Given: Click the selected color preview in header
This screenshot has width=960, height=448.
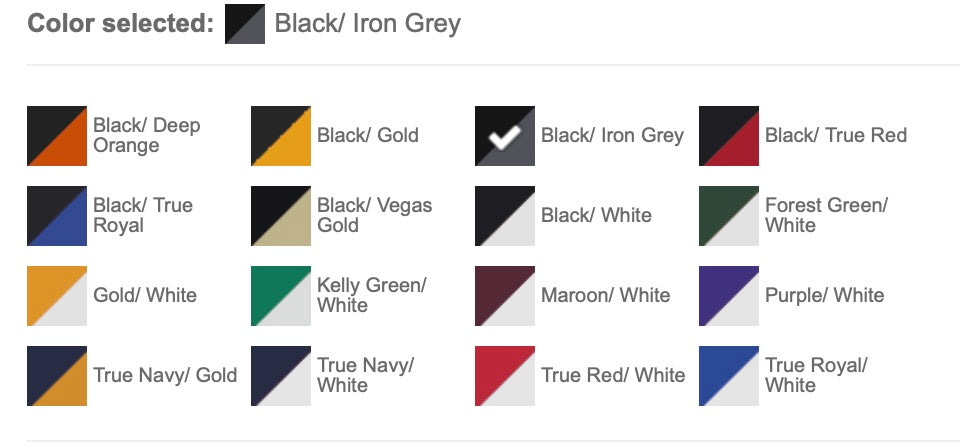Looking at the screenshot, I should point(245,24).
